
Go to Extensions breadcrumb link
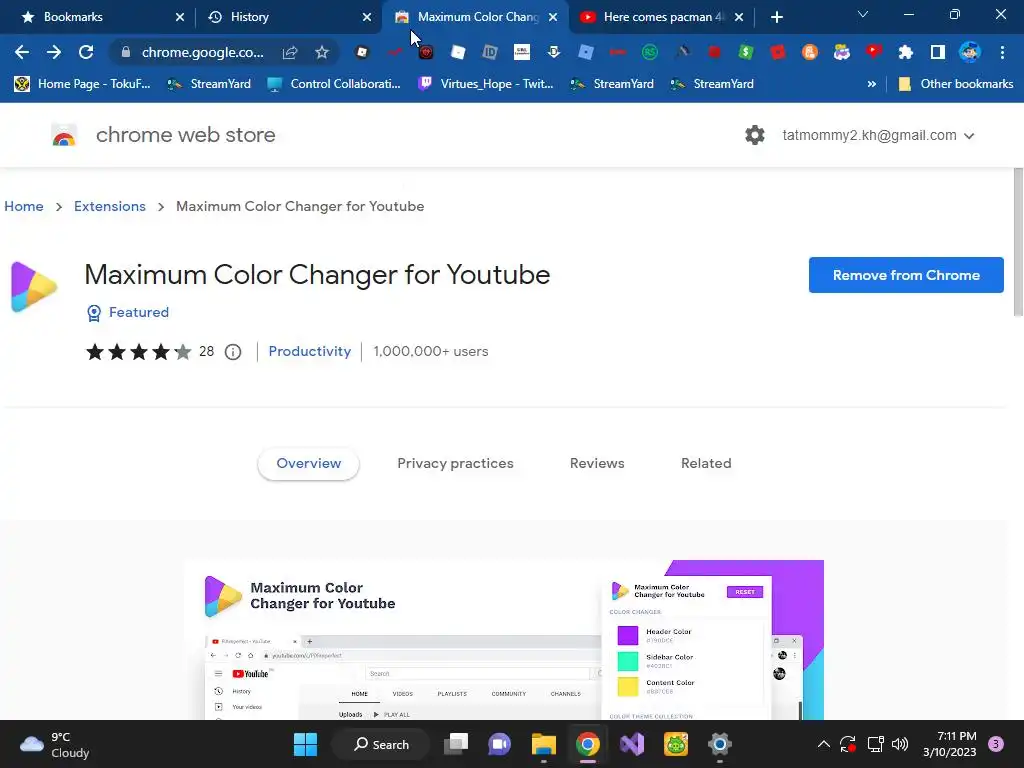110,206
